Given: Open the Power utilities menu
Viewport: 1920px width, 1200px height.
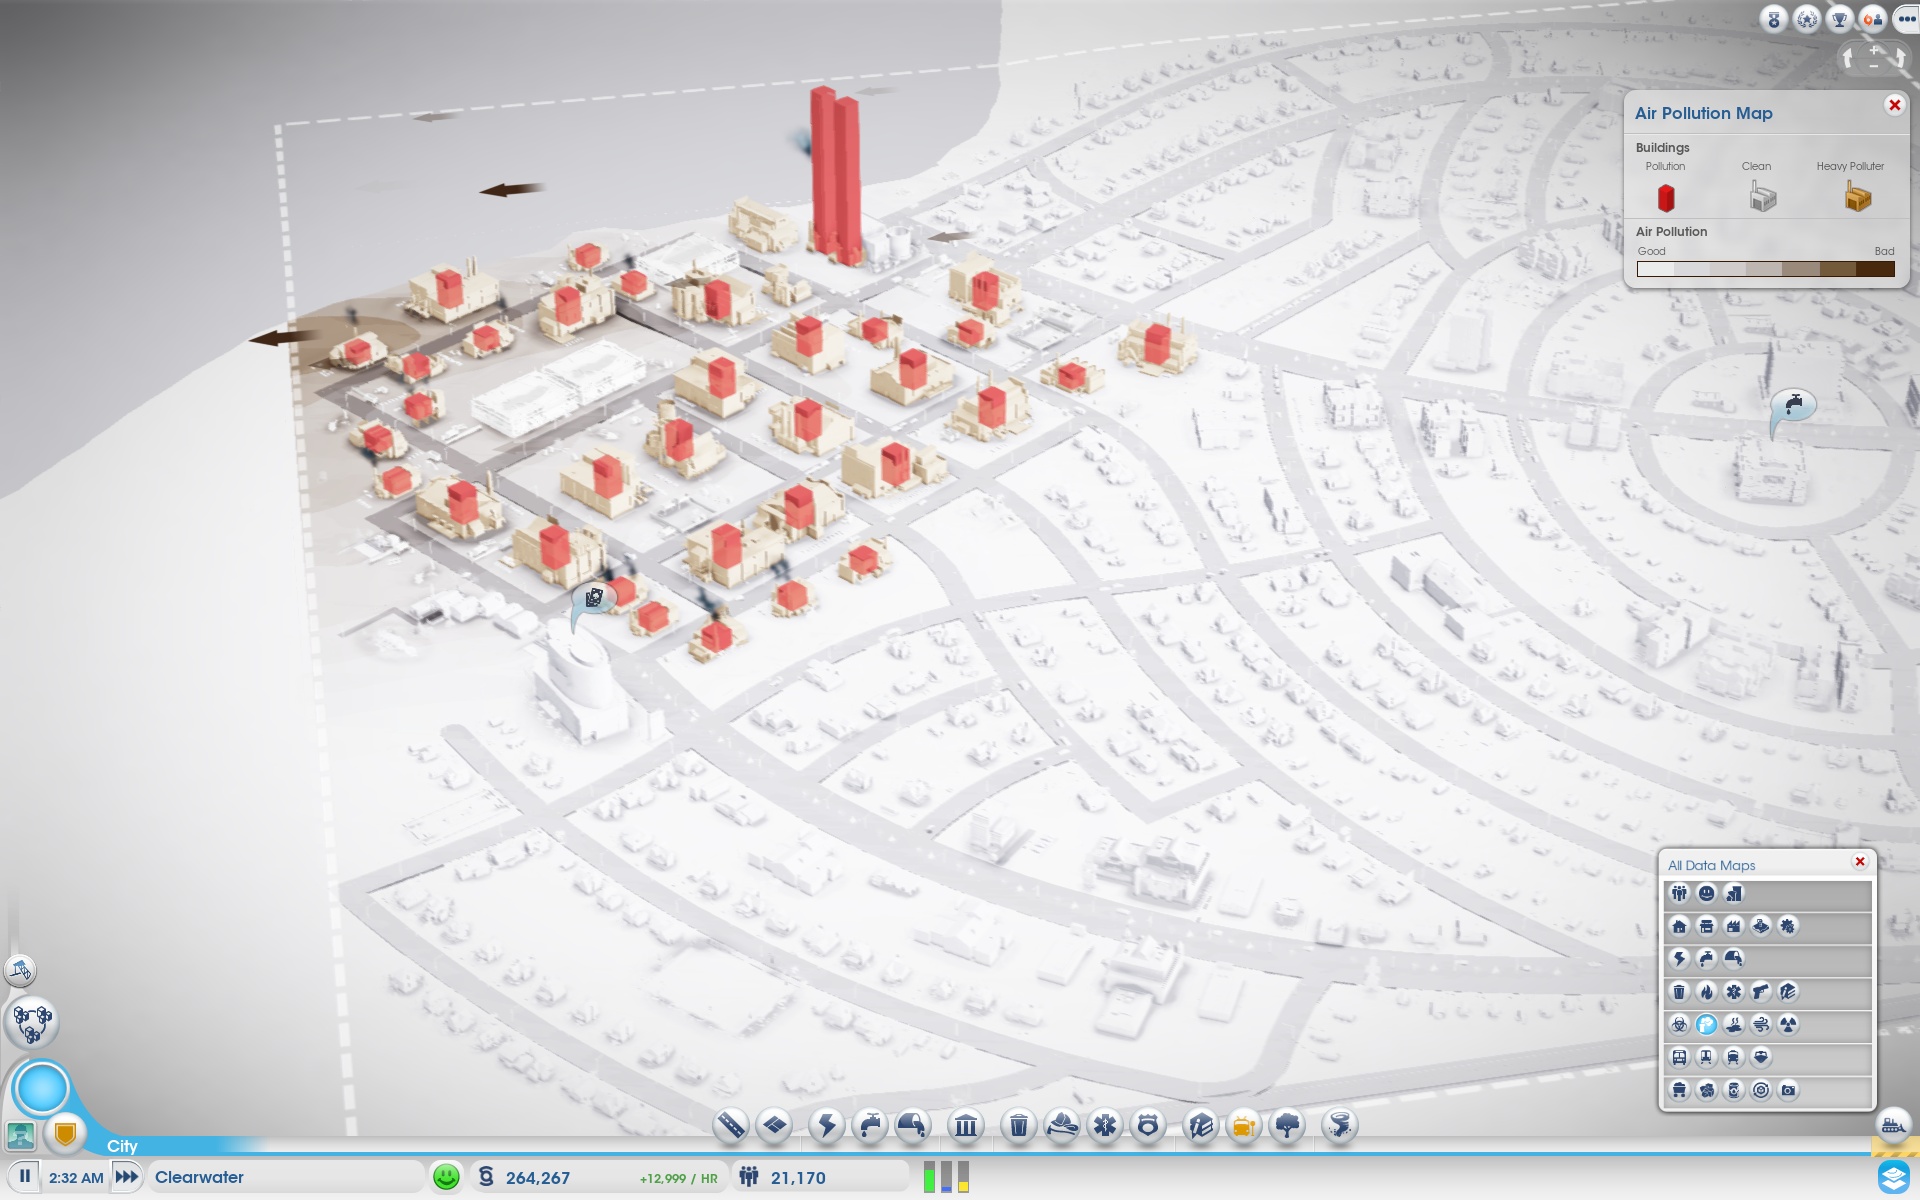Looking at the screenshot, I should click(x=827, y=1126).
